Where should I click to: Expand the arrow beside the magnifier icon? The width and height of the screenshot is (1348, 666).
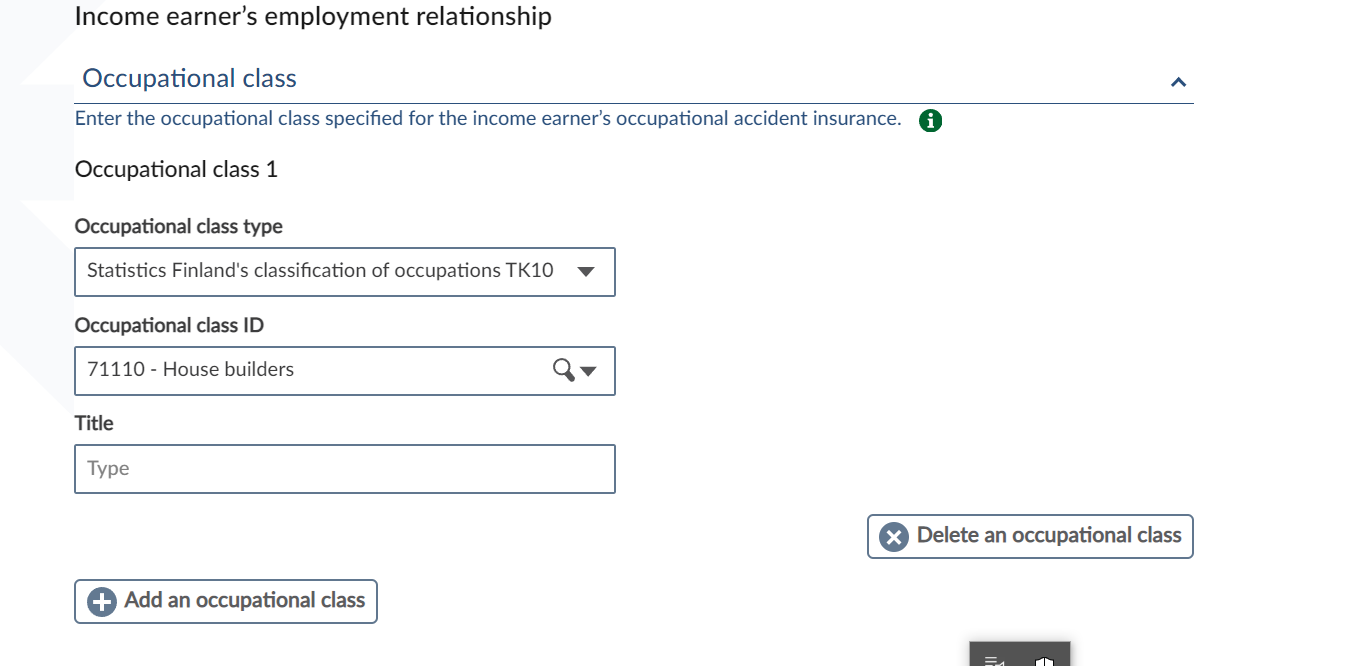589,371
